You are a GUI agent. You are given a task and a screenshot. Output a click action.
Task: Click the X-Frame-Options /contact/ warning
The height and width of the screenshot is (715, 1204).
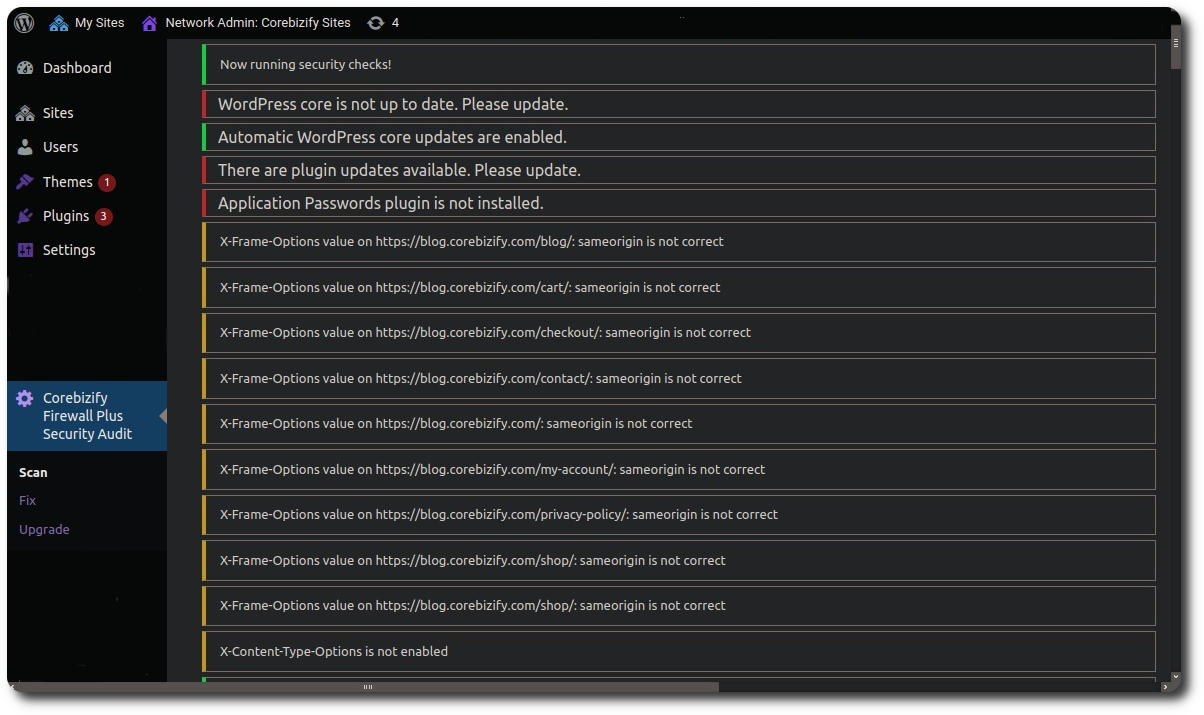point(679,379)
